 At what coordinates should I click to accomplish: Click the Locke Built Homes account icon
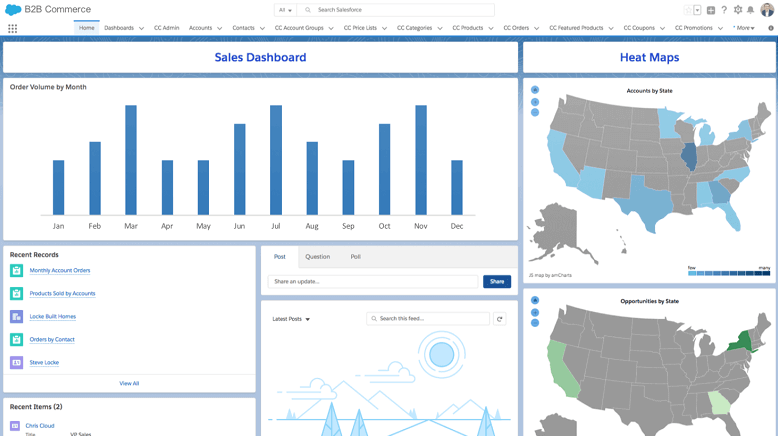coord(16,316)
